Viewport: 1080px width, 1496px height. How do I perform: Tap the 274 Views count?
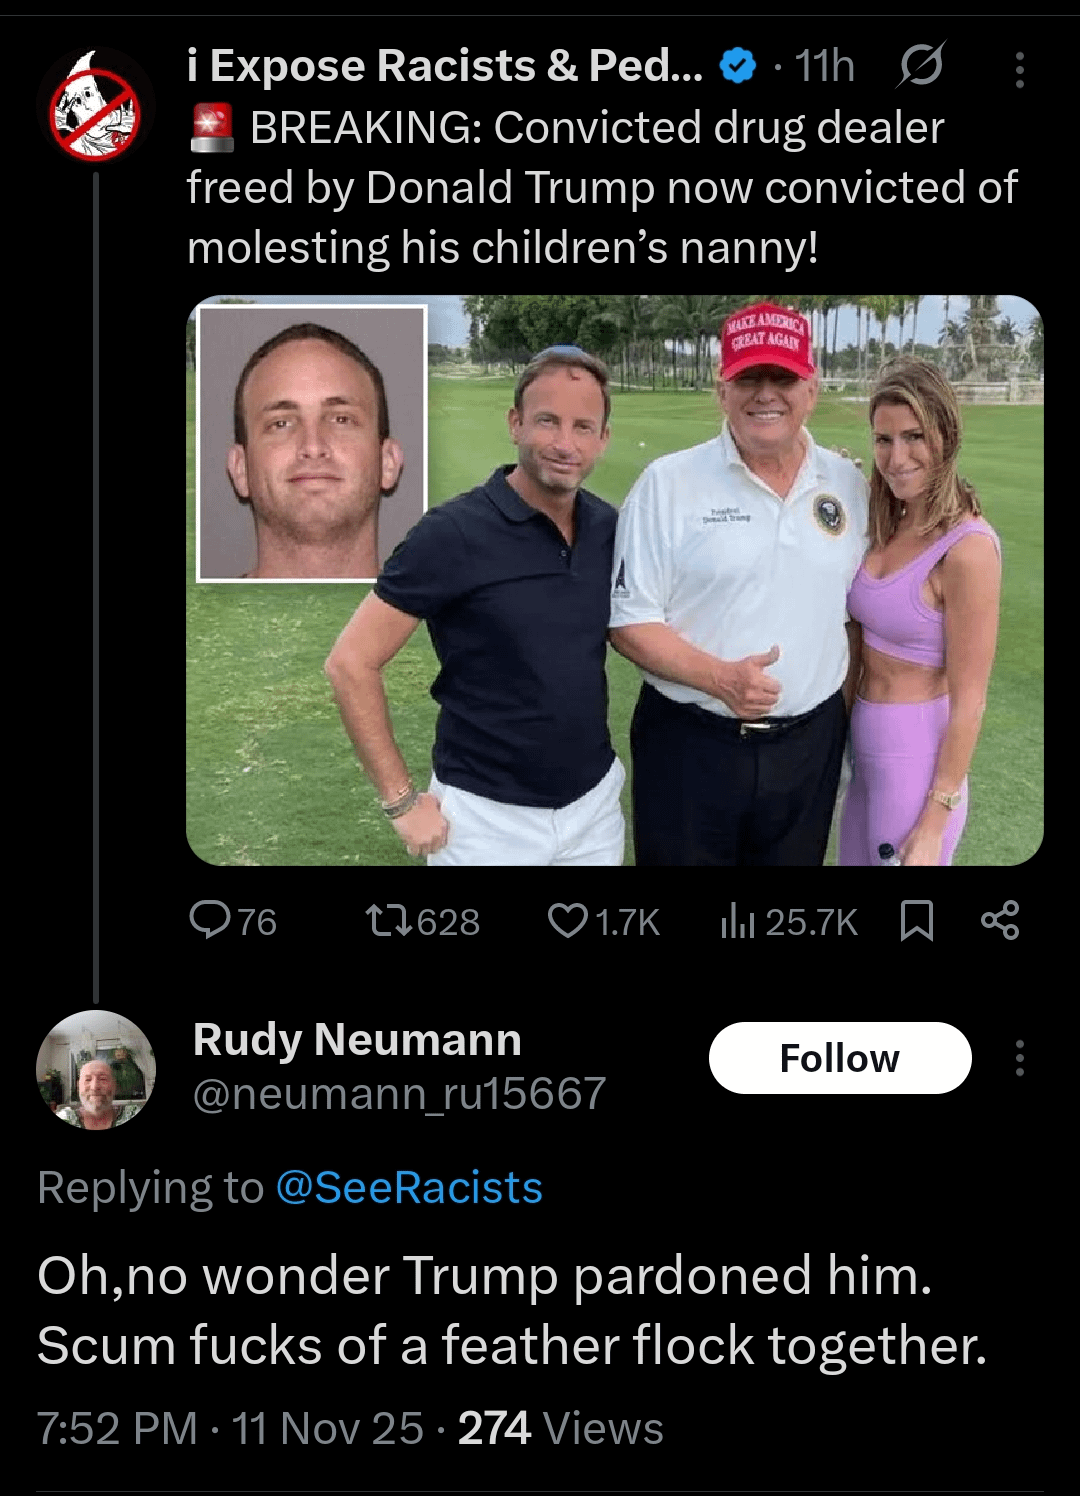(560, 1427)
